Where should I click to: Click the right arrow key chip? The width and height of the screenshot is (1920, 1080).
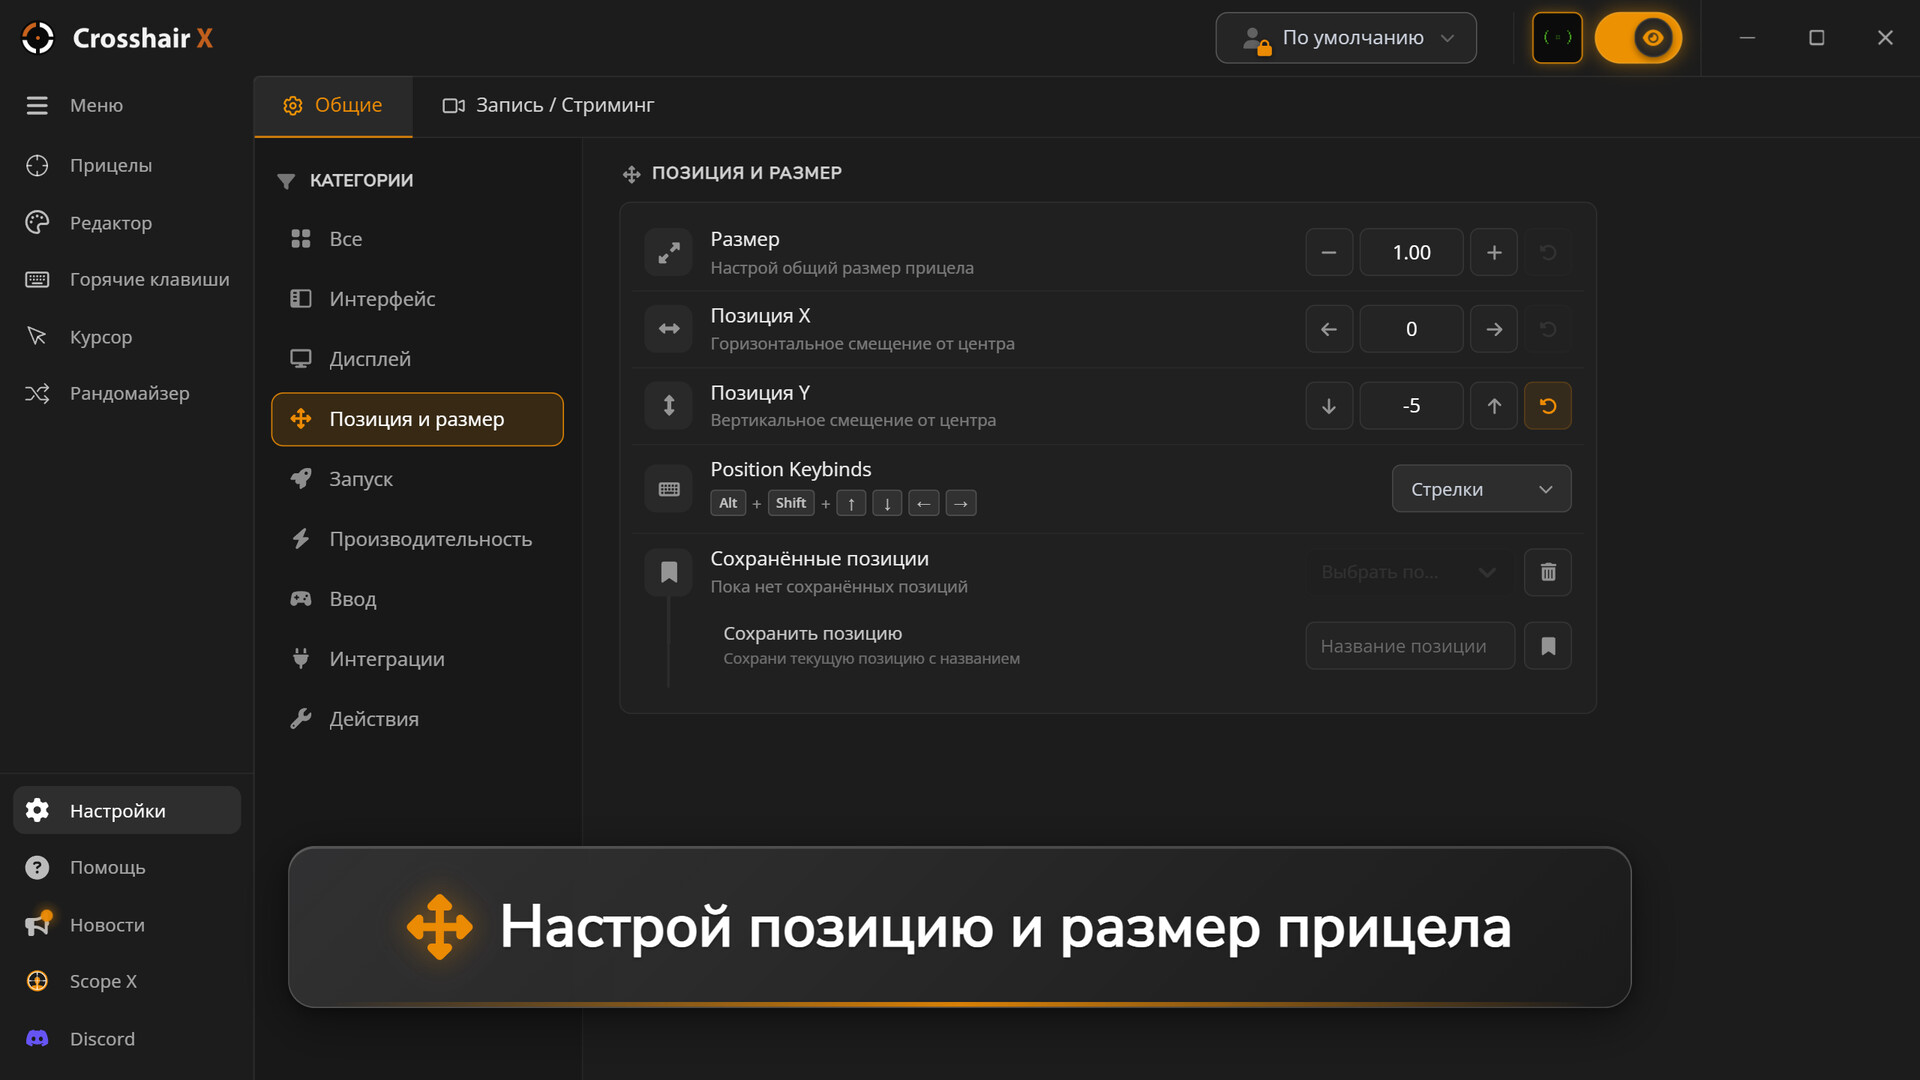(961, 503)
